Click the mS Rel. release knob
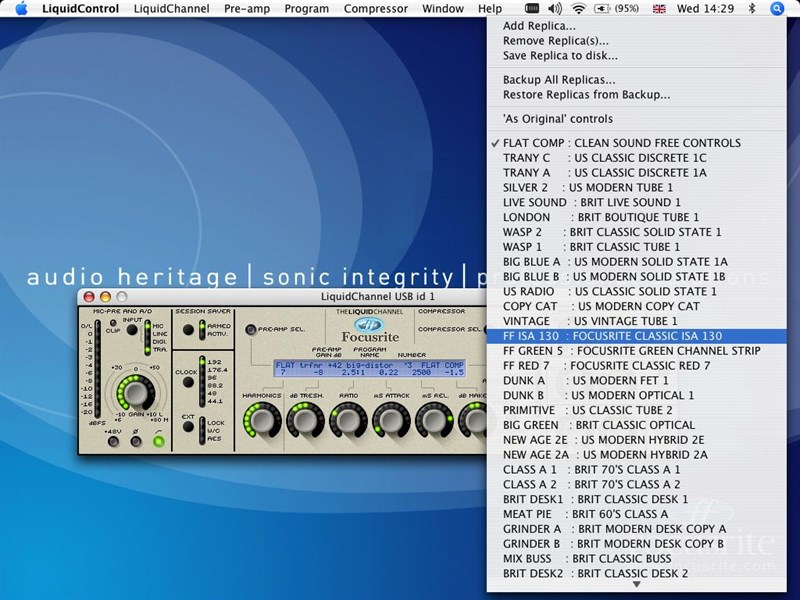The image size is (800, 600). pos(434,420)
